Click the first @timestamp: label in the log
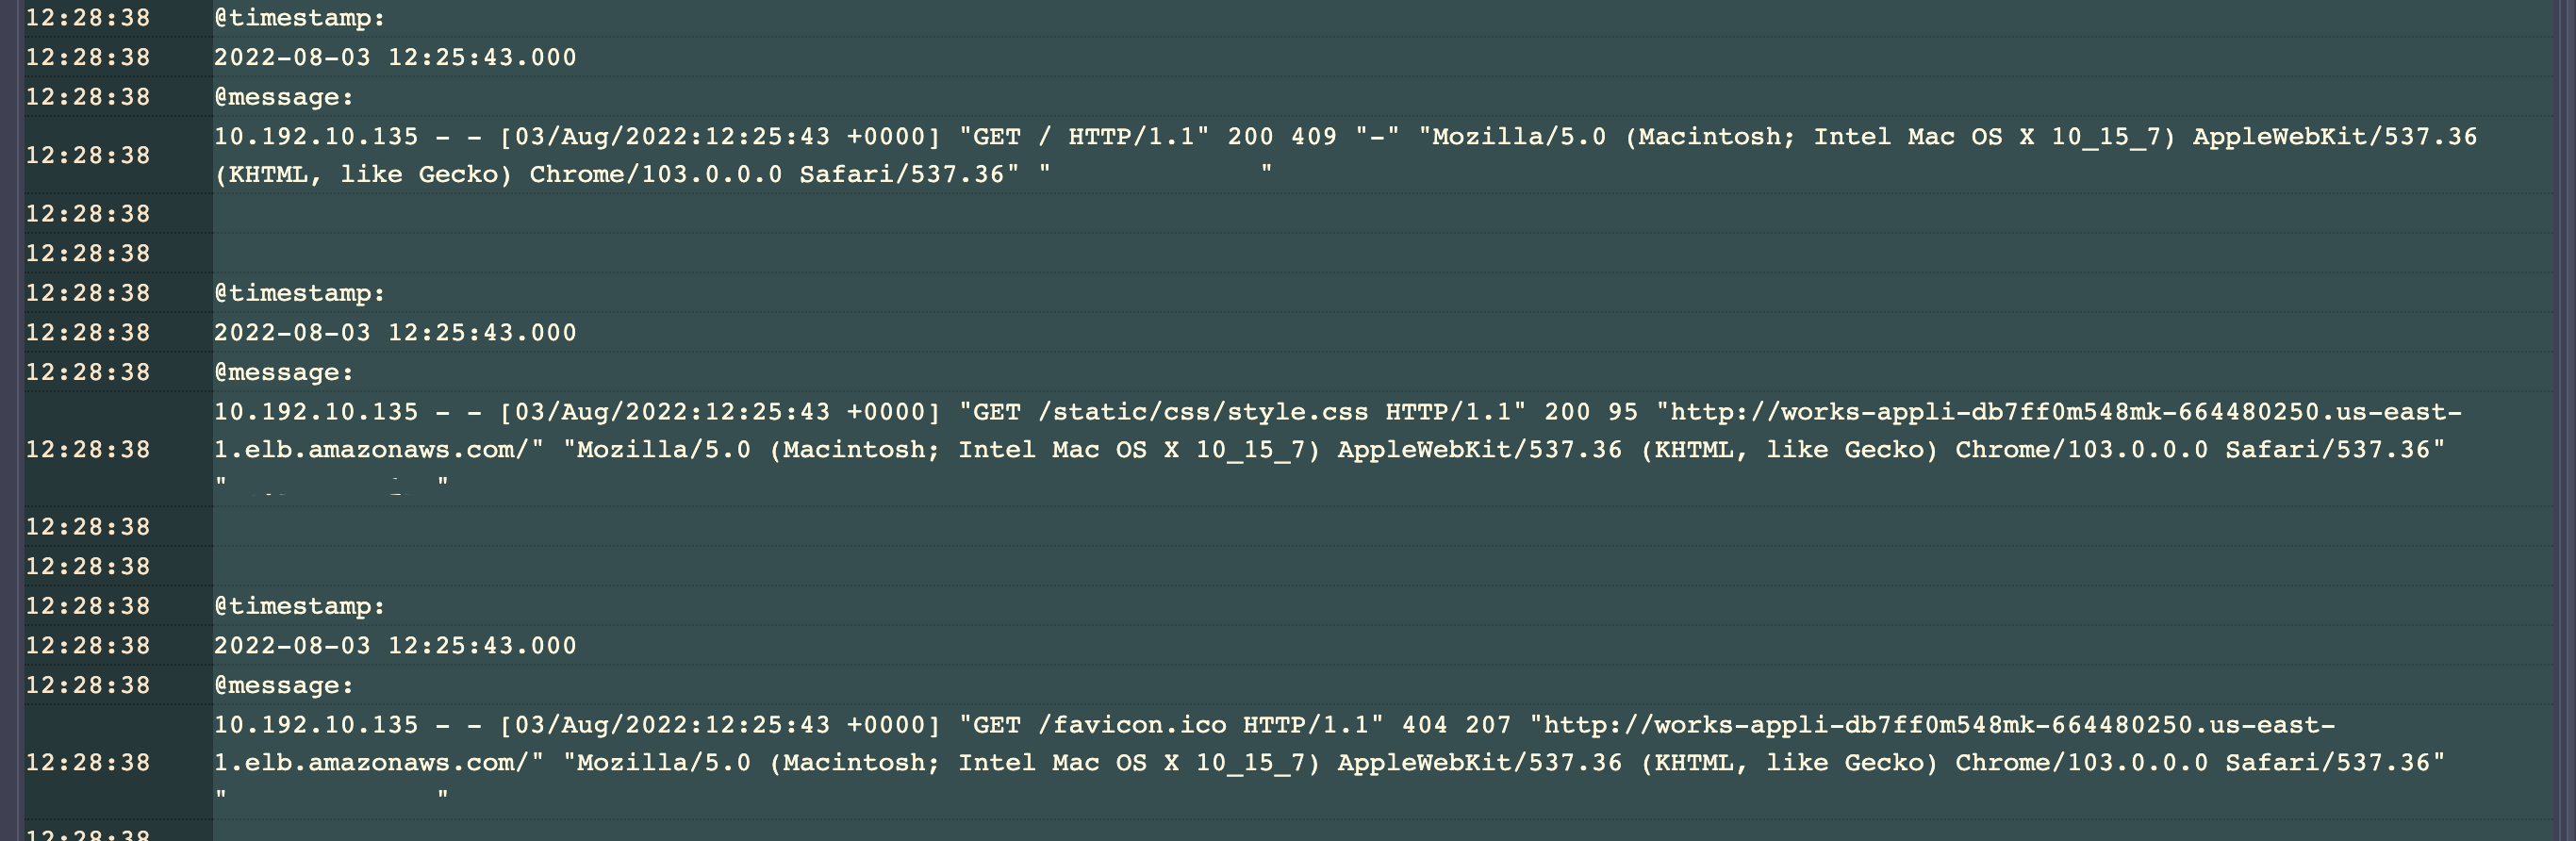The width and height of the screenshot is (2576, 841). (300, 18)
